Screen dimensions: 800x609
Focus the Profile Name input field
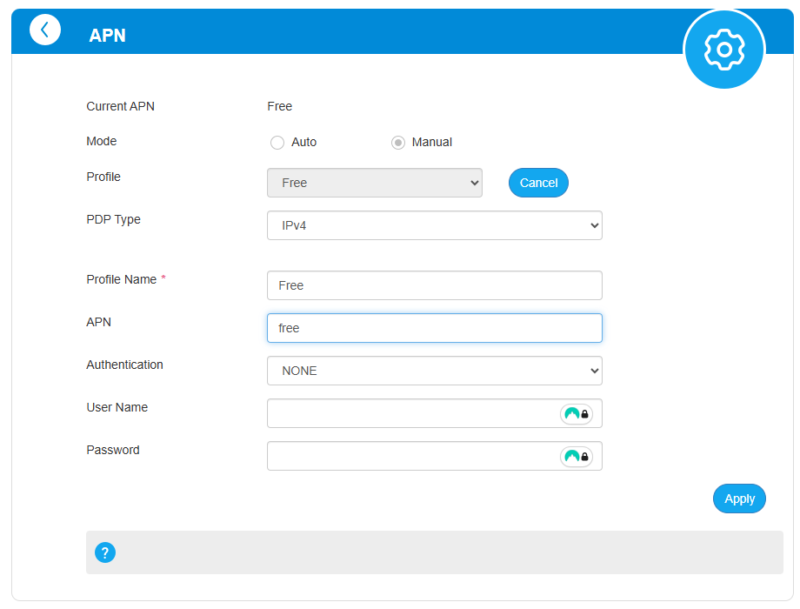[435, 285]
